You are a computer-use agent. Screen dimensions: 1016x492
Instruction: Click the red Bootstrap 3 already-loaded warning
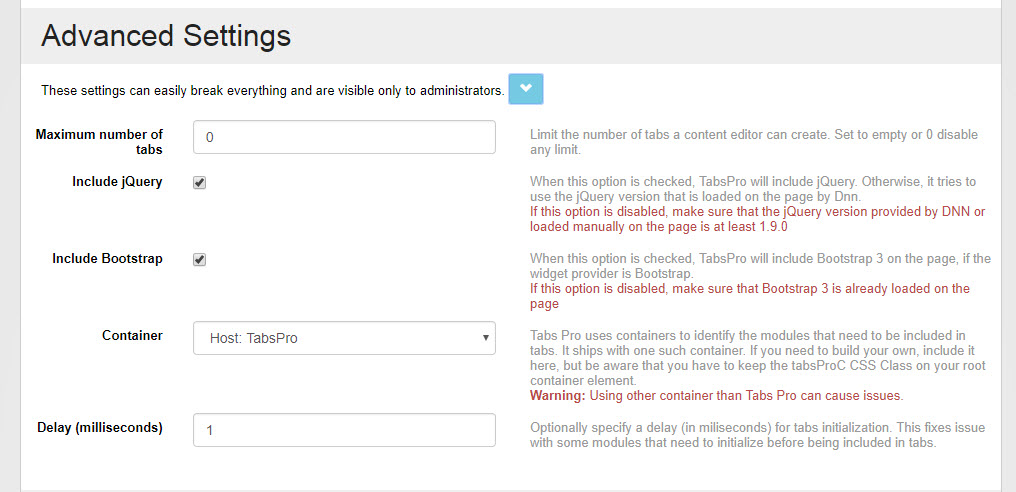pos(749,296)
